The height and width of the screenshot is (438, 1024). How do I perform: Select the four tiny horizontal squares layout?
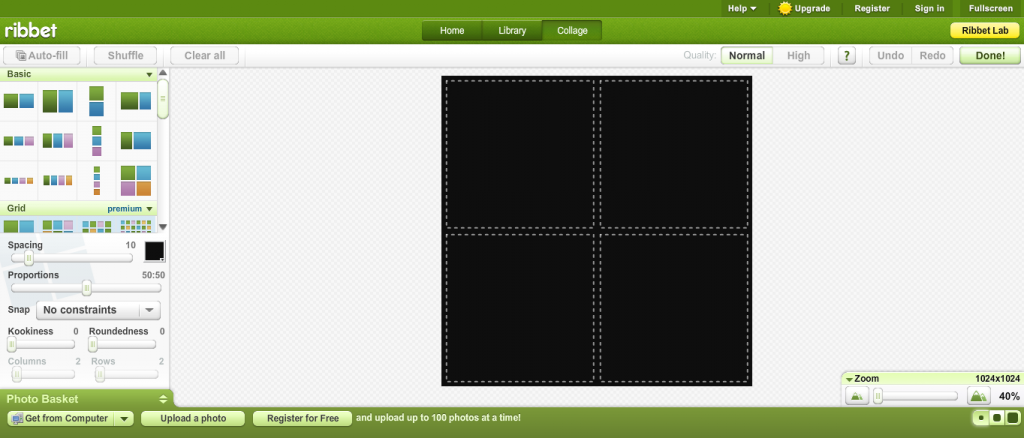coord(18,180)
